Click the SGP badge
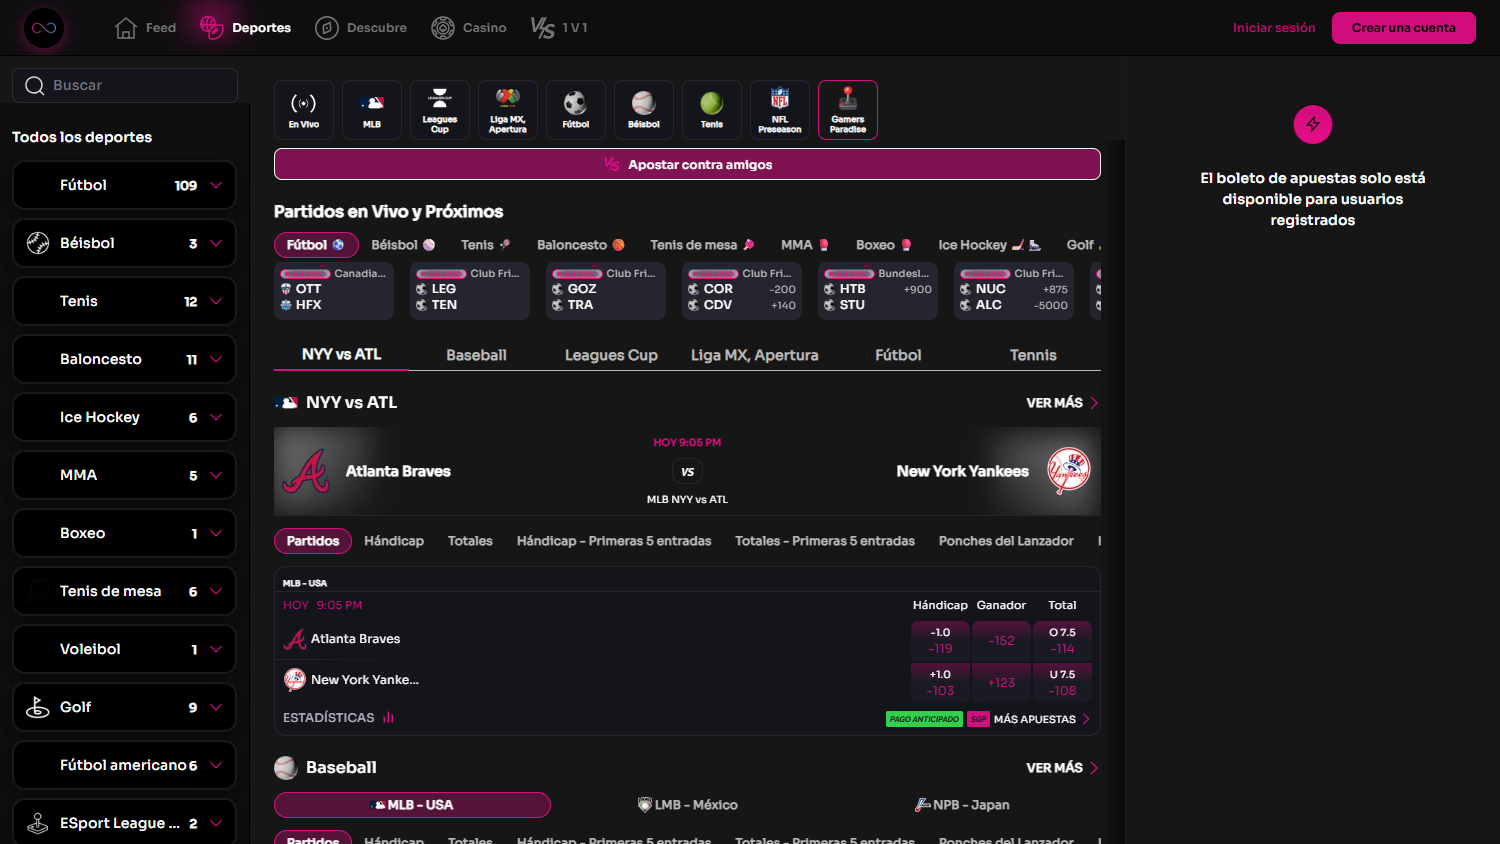1500x844 pixels. tap(978, 719)
